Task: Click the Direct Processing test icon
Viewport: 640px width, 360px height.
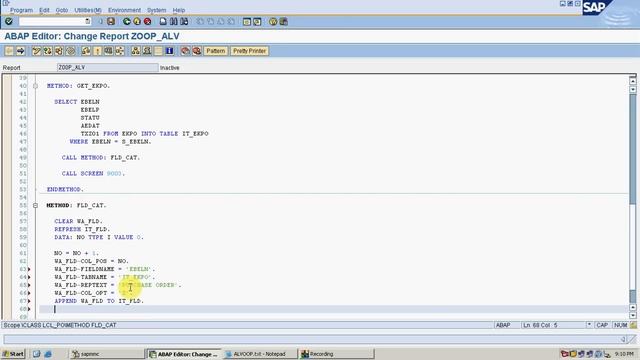Action: pyautogui.click(x=108, y=51)
